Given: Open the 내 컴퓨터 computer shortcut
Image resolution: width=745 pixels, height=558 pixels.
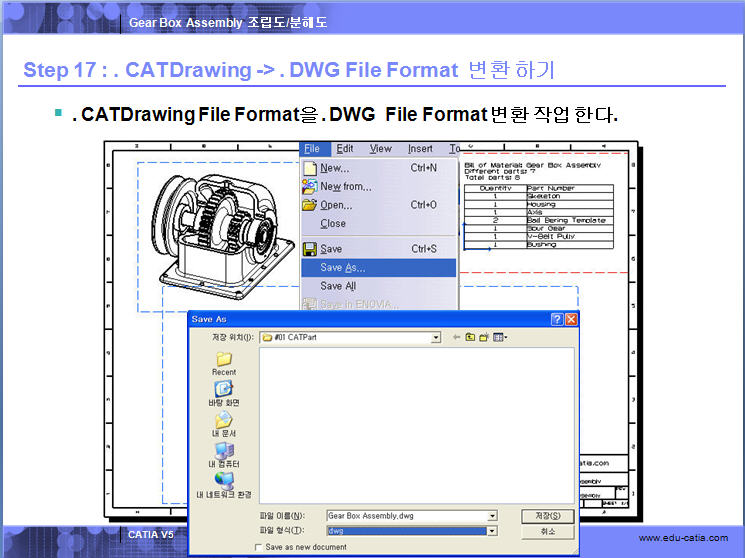Looking at the screenshot, I should point(223,451).
